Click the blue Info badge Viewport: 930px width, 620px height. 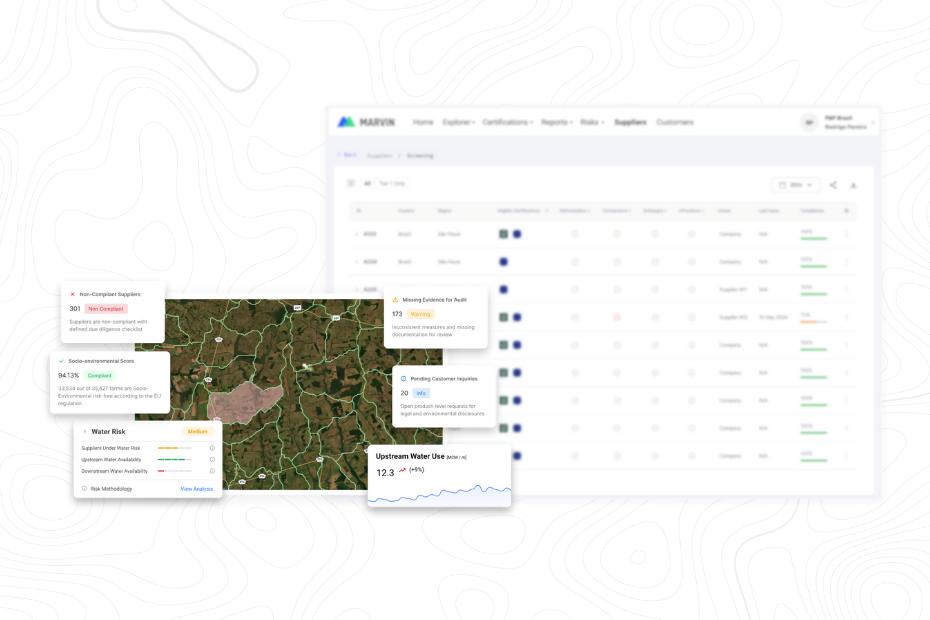click(x=421, y=393)
